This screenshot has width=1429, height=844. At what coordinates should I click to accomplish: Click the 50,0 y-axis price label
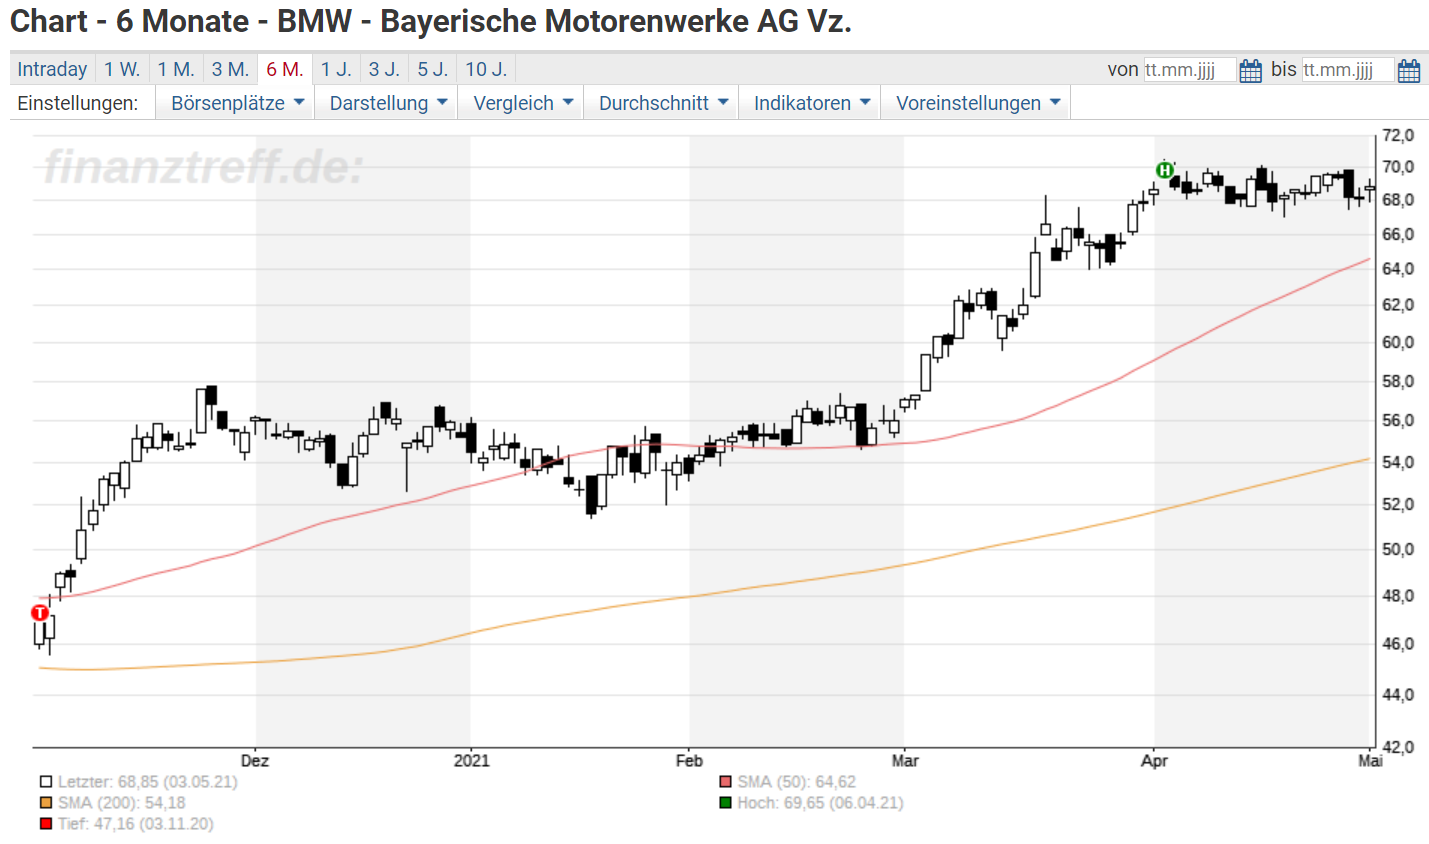point(1398,549)
